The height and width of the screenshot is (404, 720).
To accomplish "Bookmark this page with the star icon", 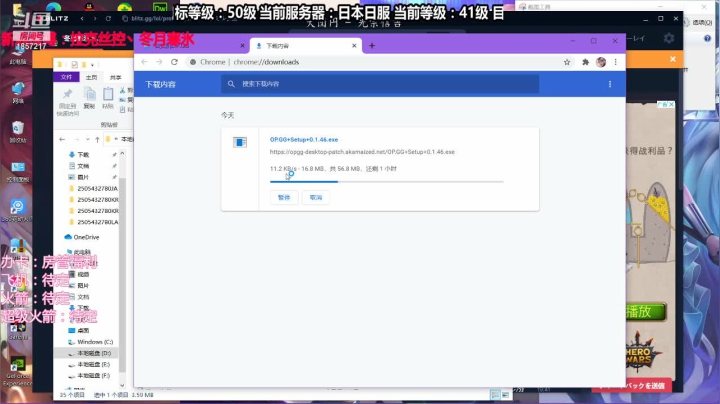I will pos(567,62).
